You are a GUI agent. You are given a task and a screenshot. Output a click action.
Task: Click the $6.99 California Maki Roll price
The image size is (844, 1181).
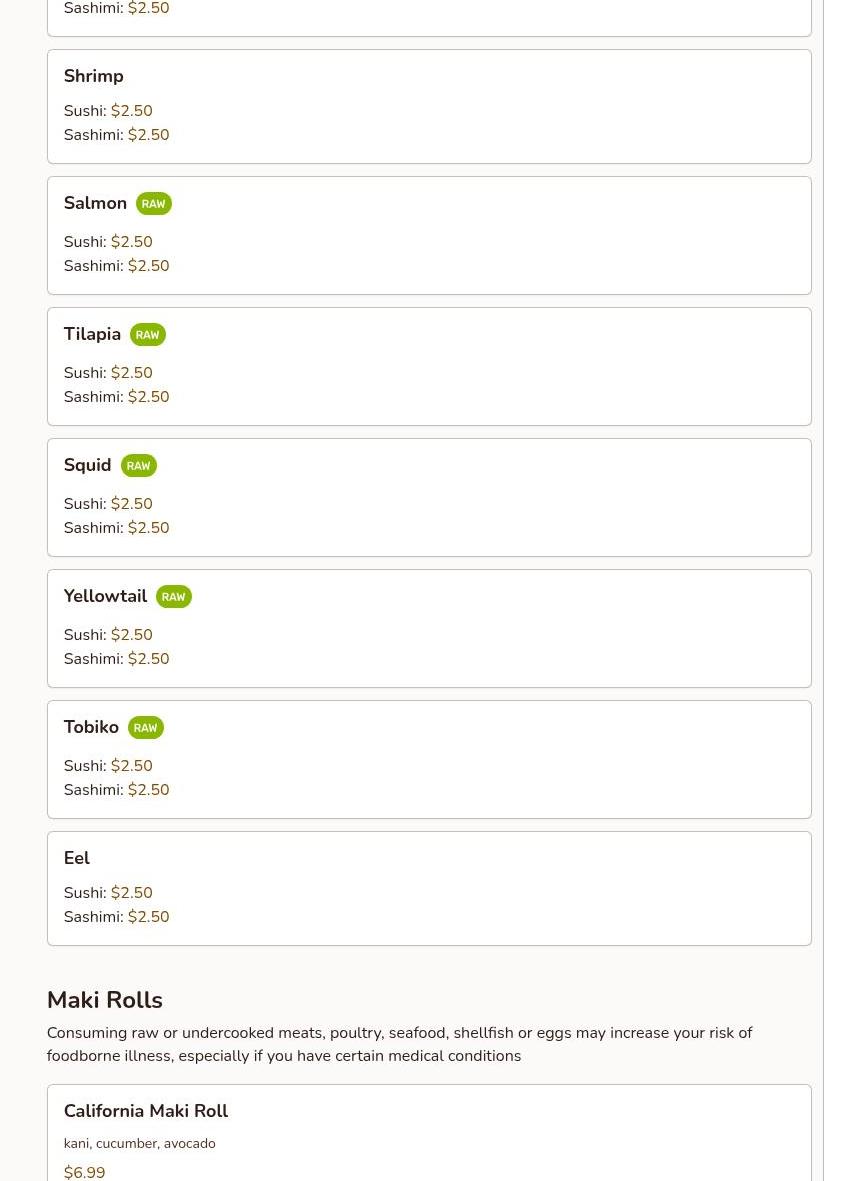click(x=84, y=1172)
